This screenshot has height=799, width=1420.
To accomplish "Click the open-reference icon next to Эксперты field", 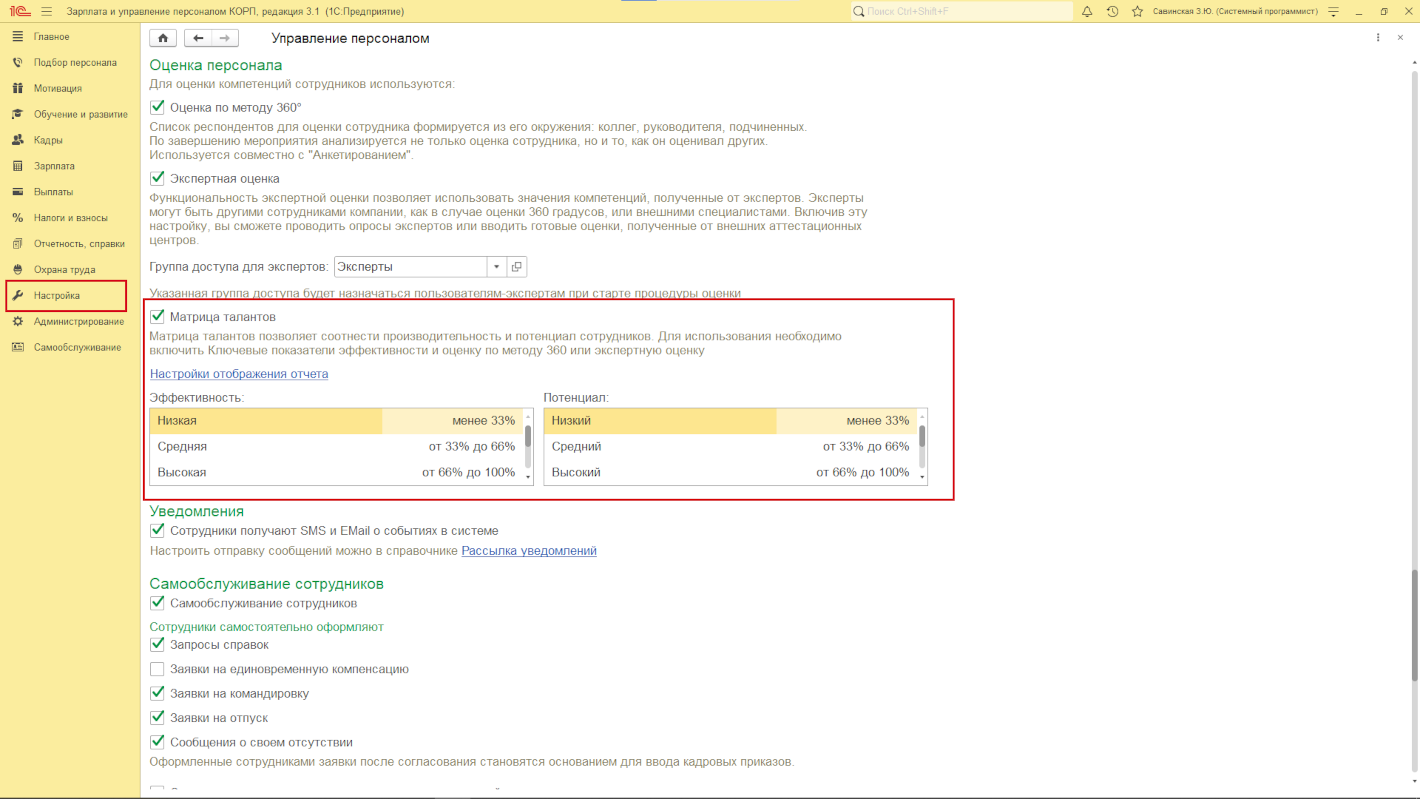I will 517,267.
